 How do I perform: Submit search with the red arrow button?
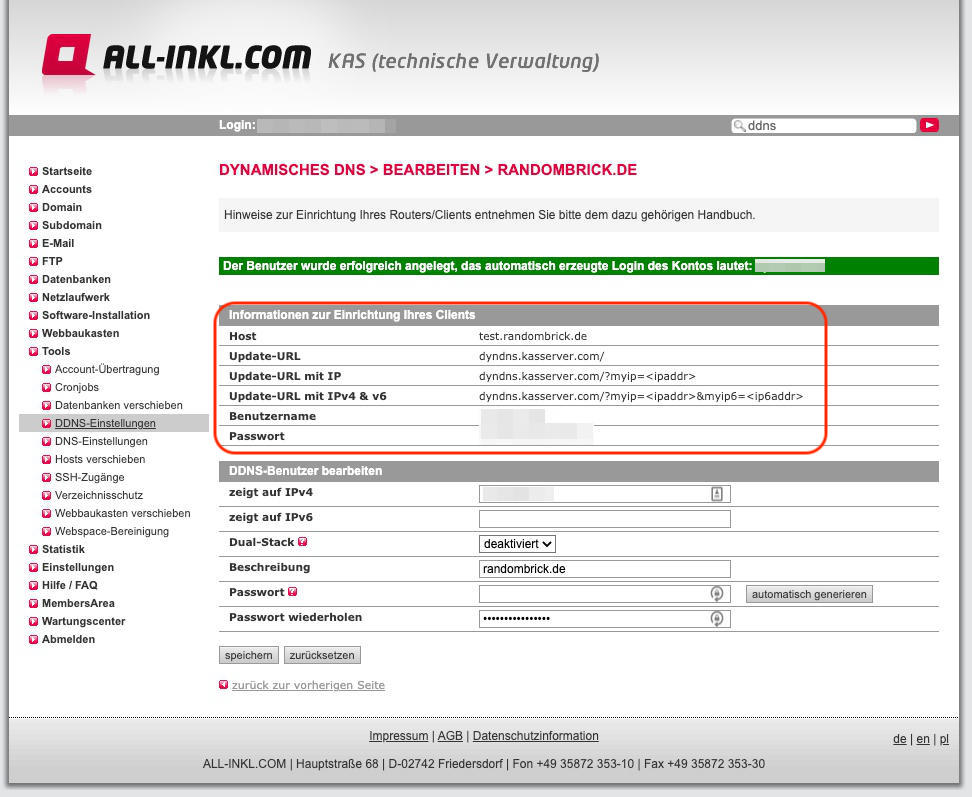tap(929, 125)
